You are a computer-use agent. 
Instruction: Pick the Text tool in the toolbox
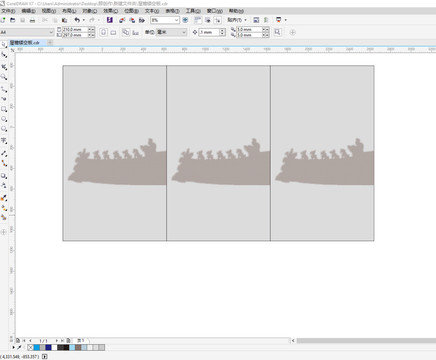pyautogui.click(x=4, y=141)
